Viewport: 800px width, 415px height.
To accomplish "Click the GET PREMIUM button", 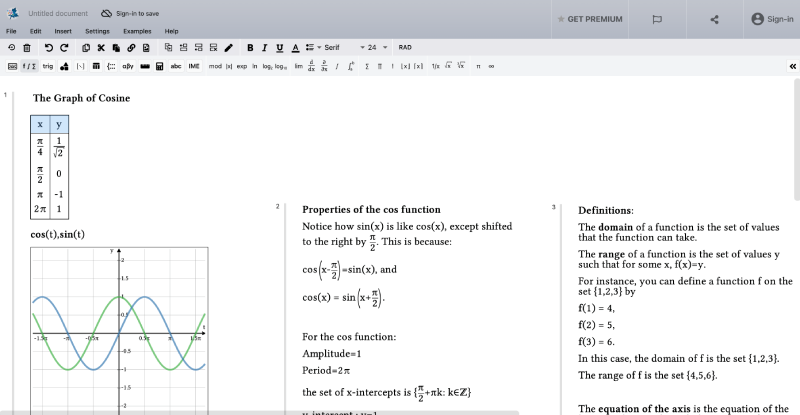I will (590, 19).
